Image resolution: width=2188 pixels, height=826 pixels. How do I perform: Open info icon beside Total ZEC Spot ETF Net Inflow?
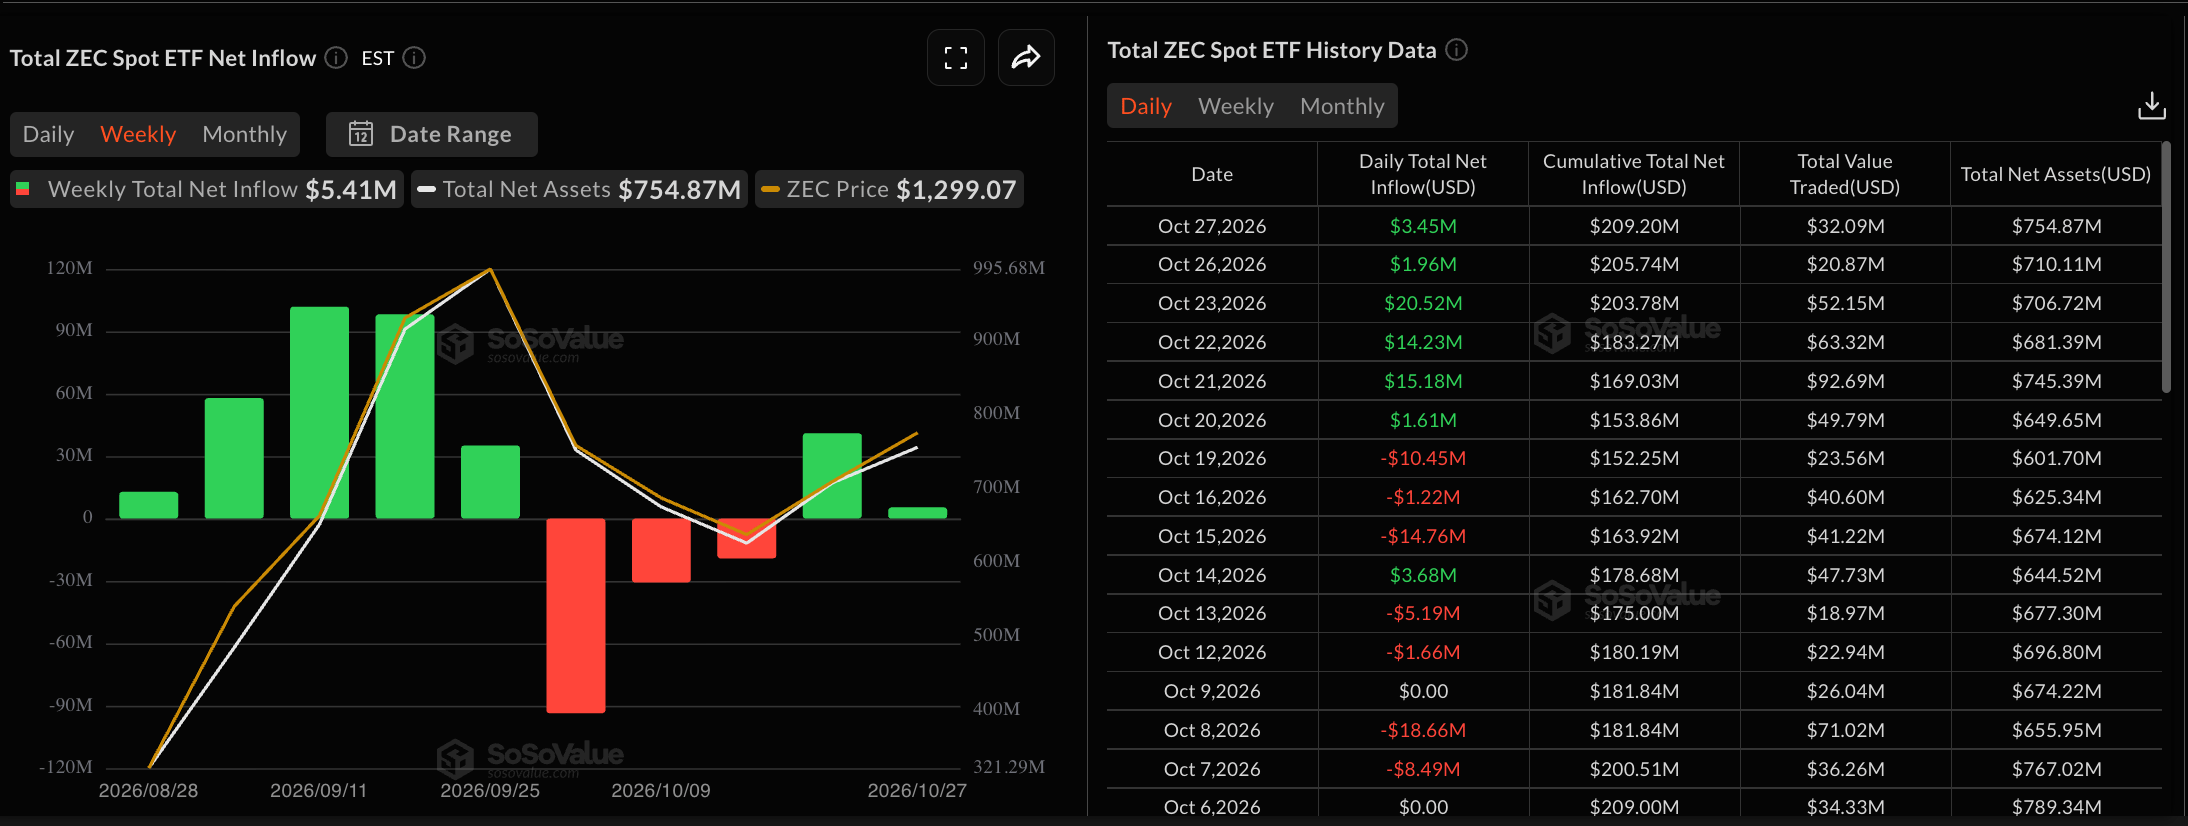point(336,58)
